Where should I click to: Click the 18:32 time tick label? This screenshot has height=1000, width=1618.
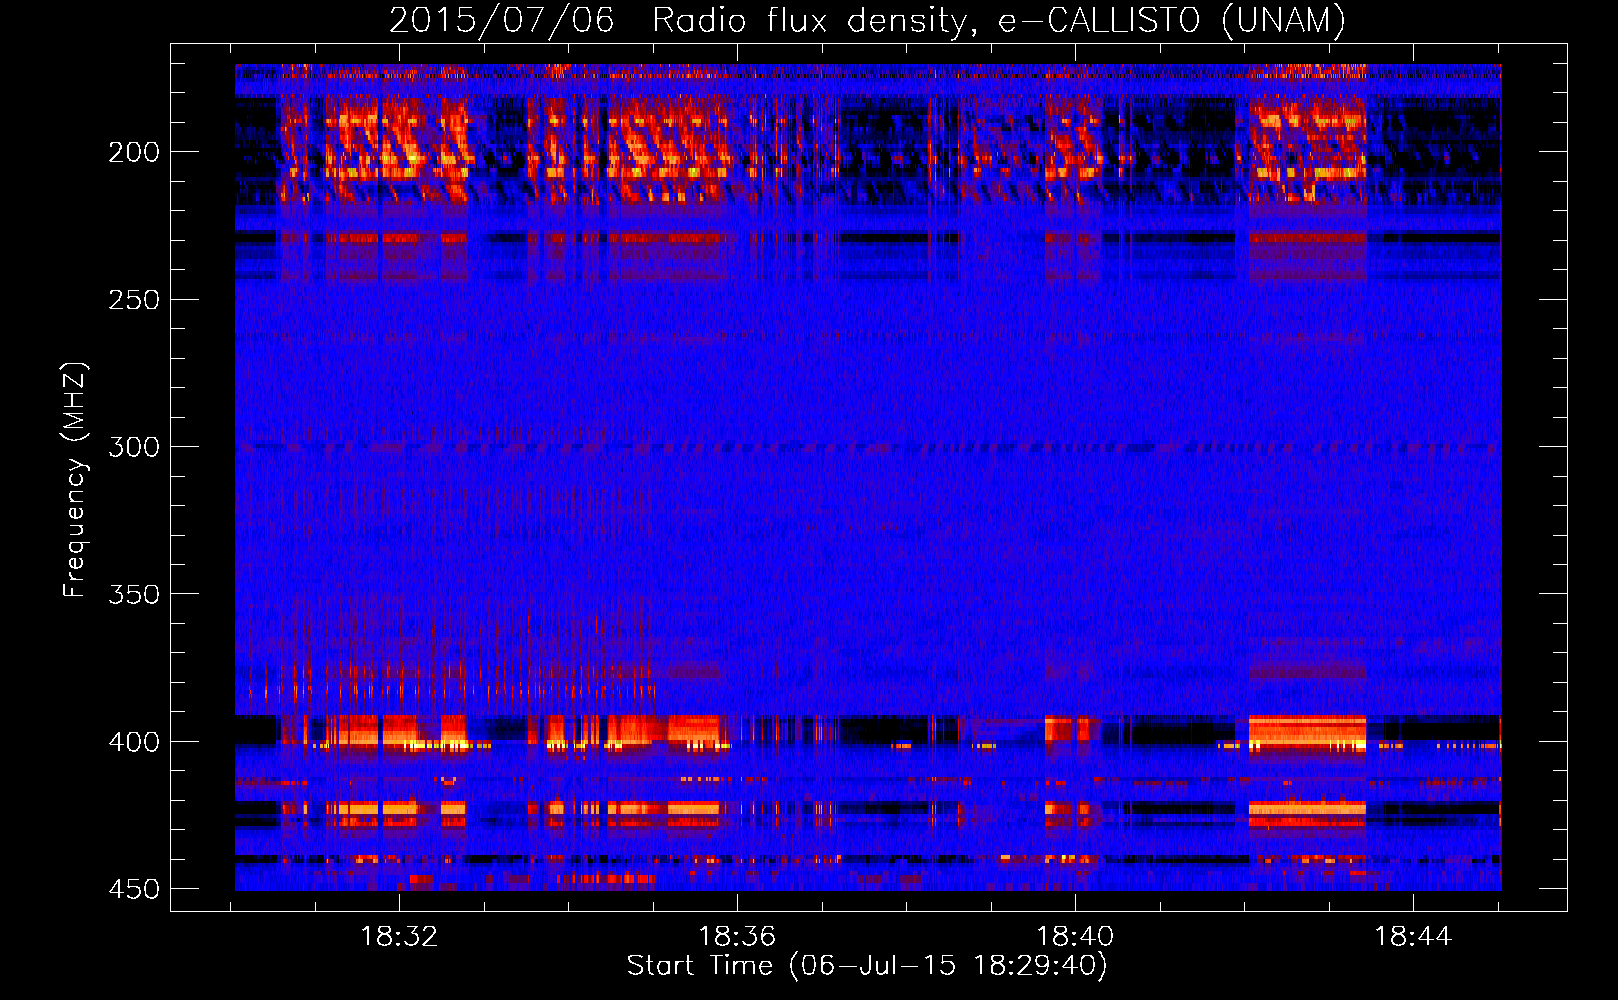coord(399,937)
